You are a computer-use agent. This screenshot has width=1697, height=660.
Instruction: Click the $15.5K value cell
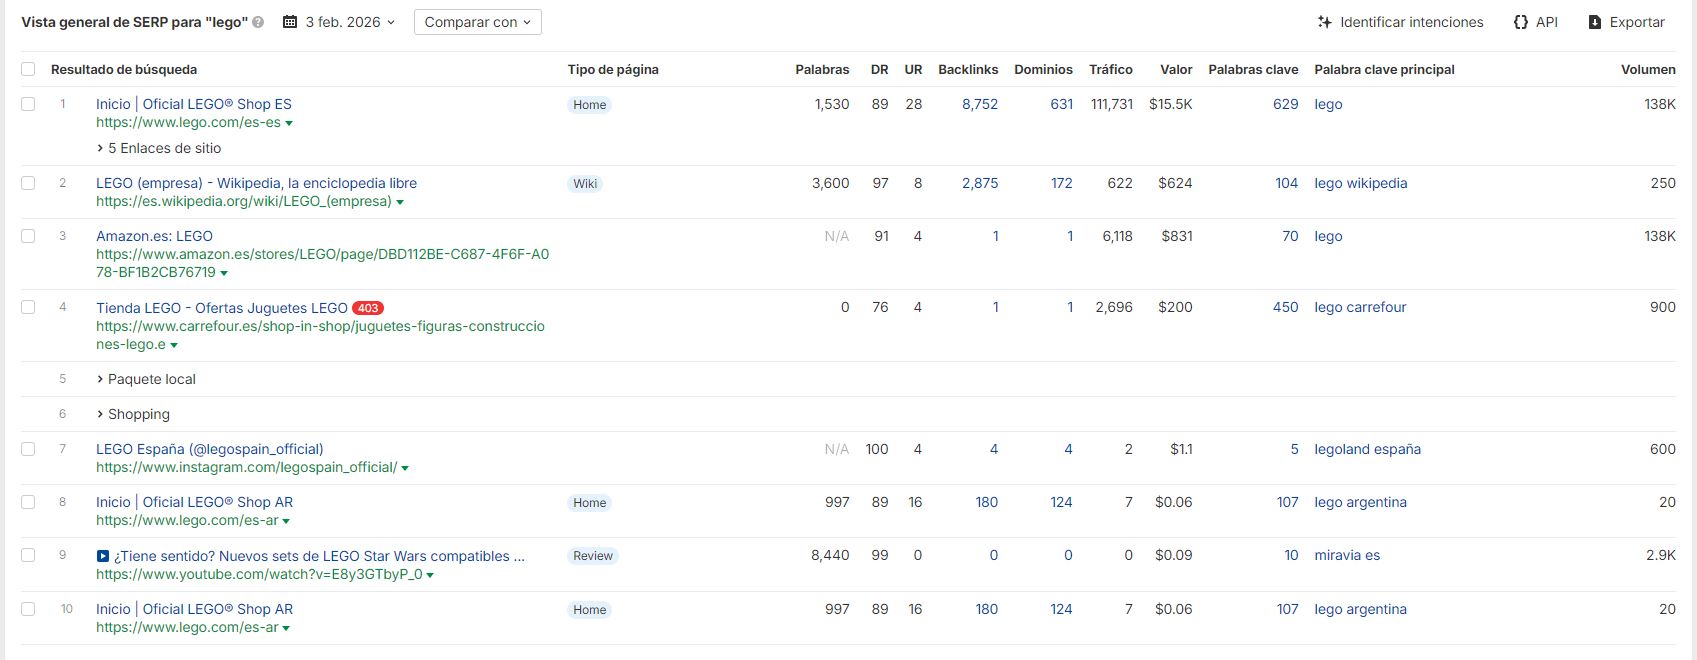[x=1171, y=104]
